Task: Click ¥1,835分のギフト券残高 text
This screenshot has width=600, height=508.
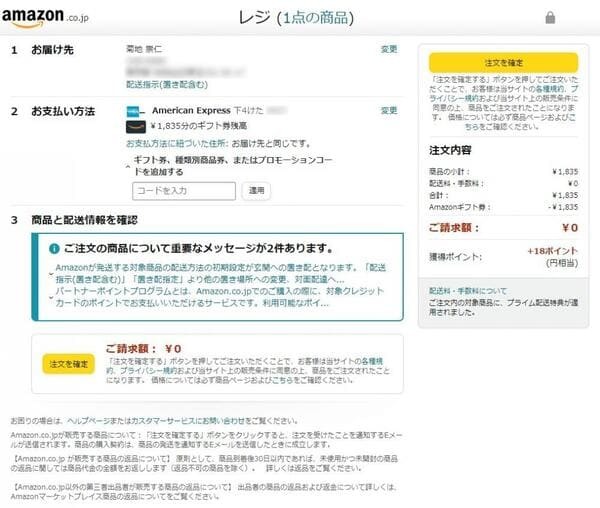Action: tap(199, 126)
